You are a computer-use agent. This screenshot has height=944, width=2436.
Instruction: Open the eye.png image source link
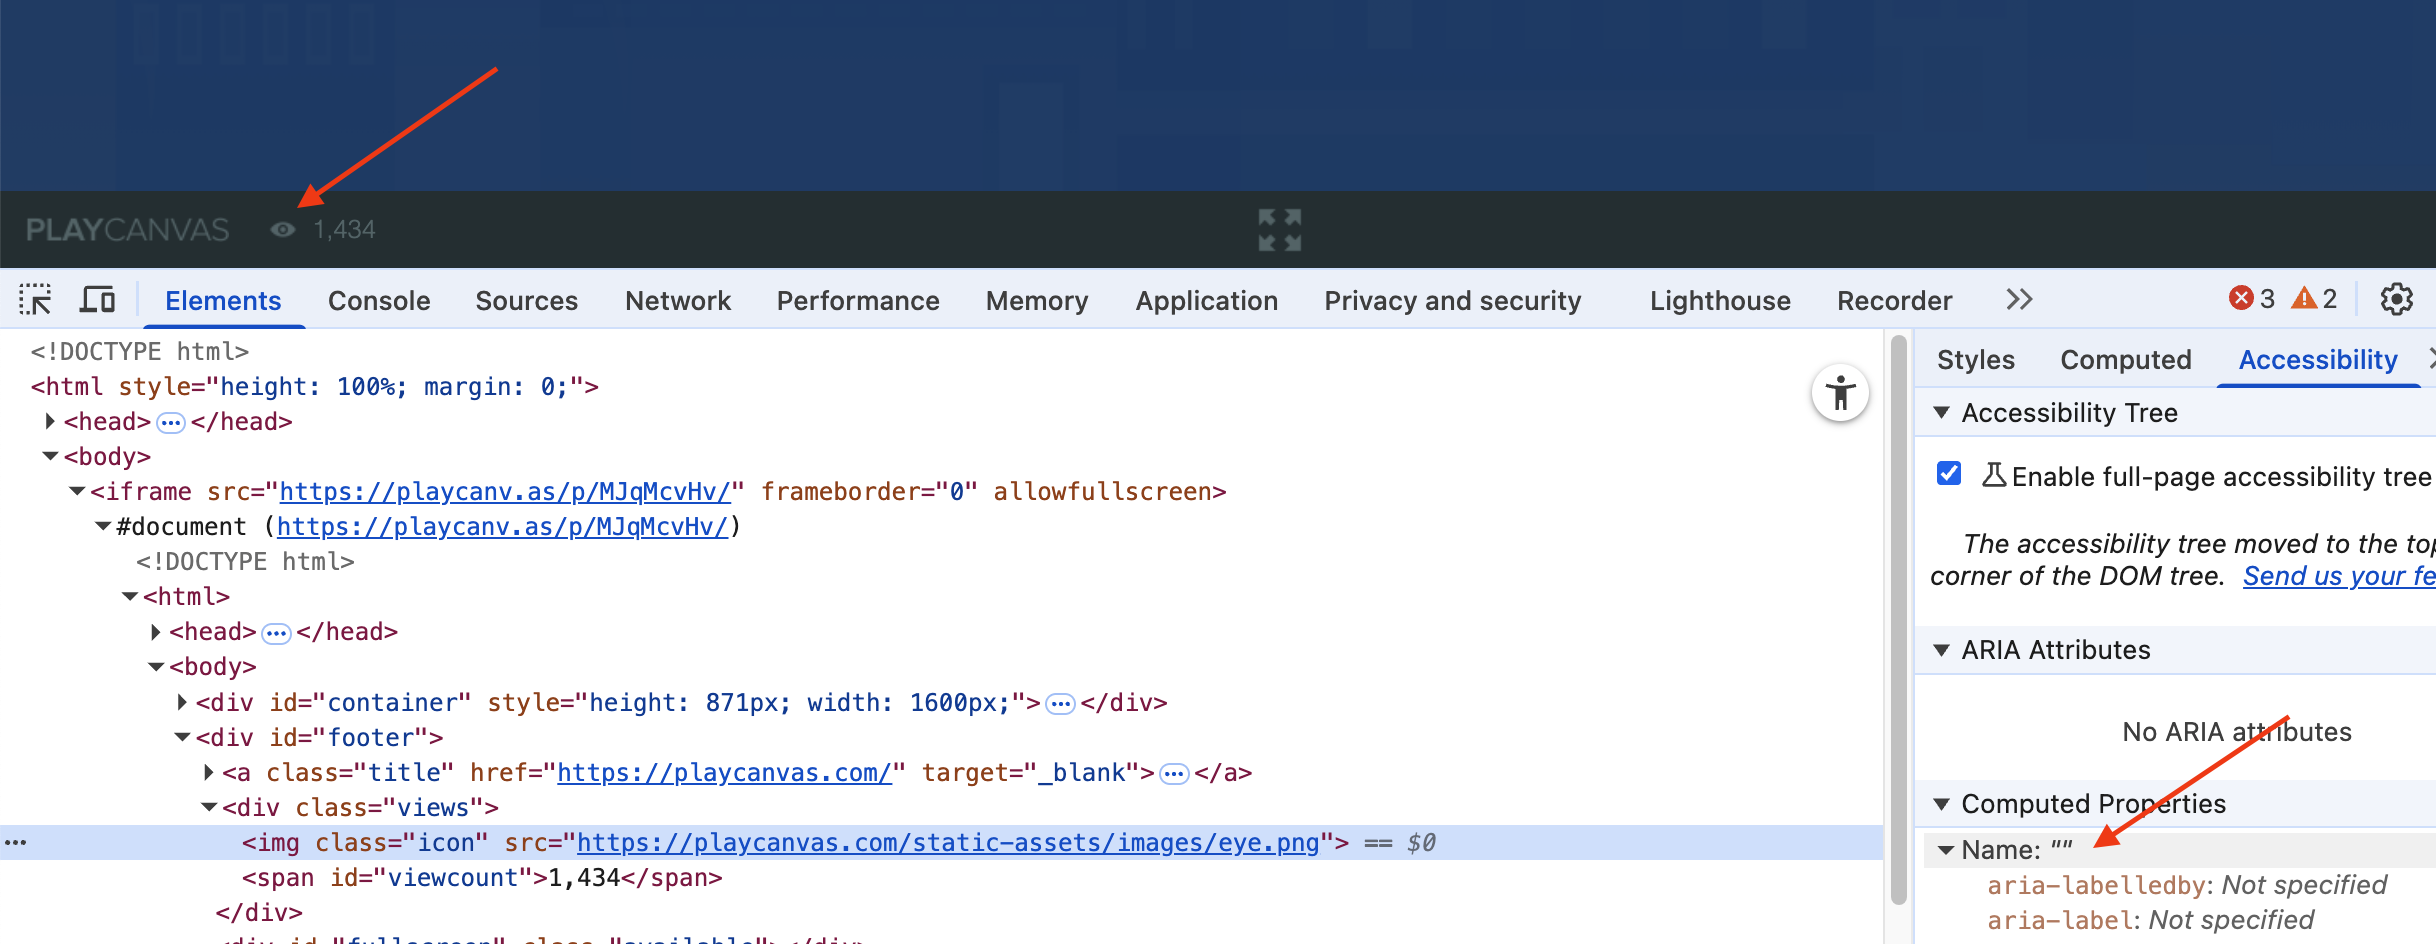pos(947,843)
